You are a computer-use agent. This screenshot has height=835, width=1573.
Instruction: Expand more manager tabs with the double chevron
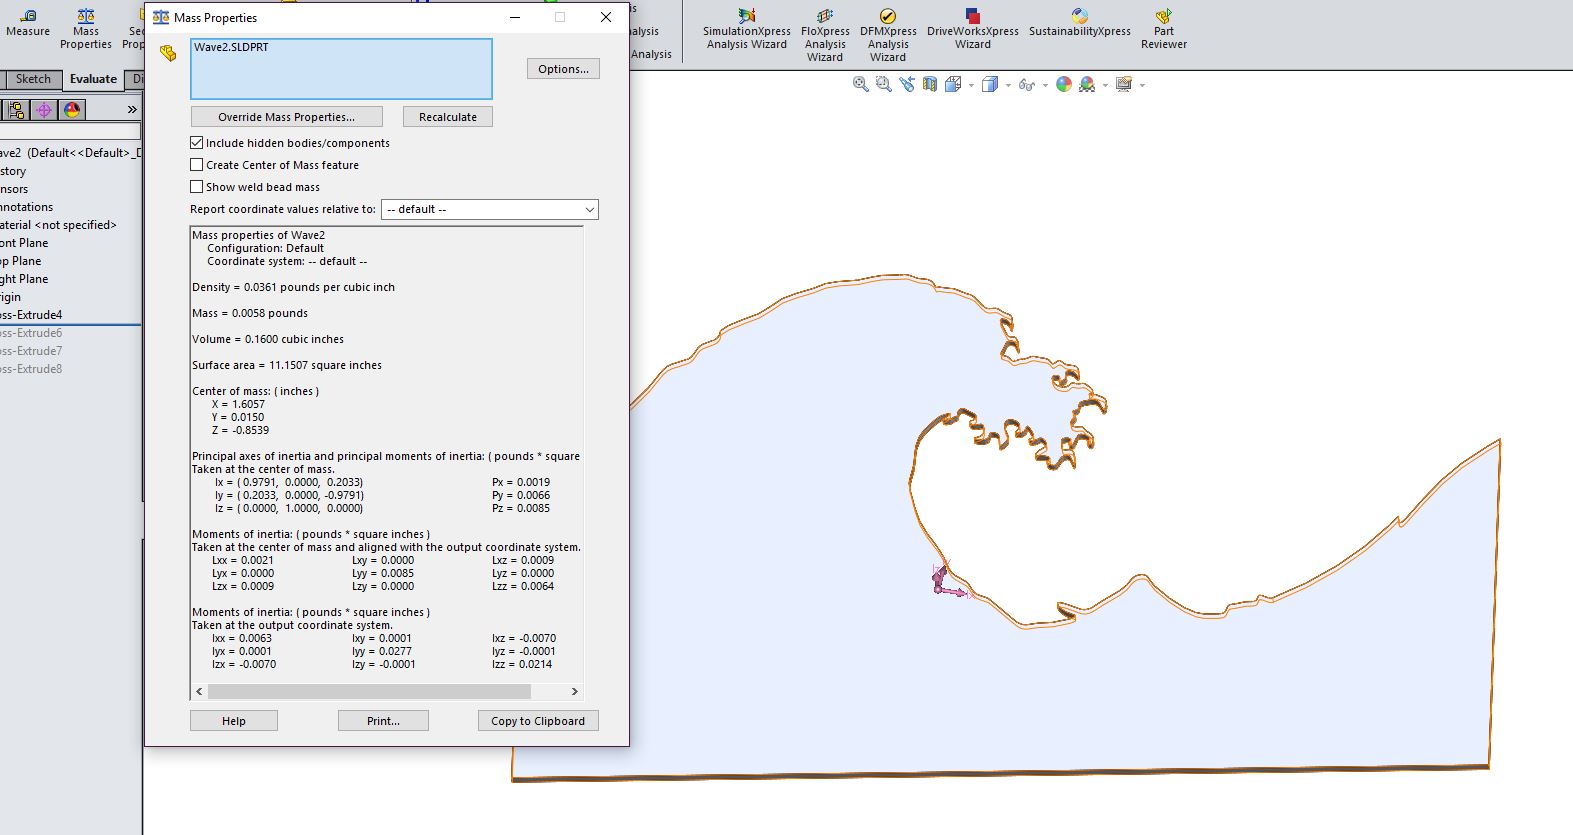[x=132, y=110]
